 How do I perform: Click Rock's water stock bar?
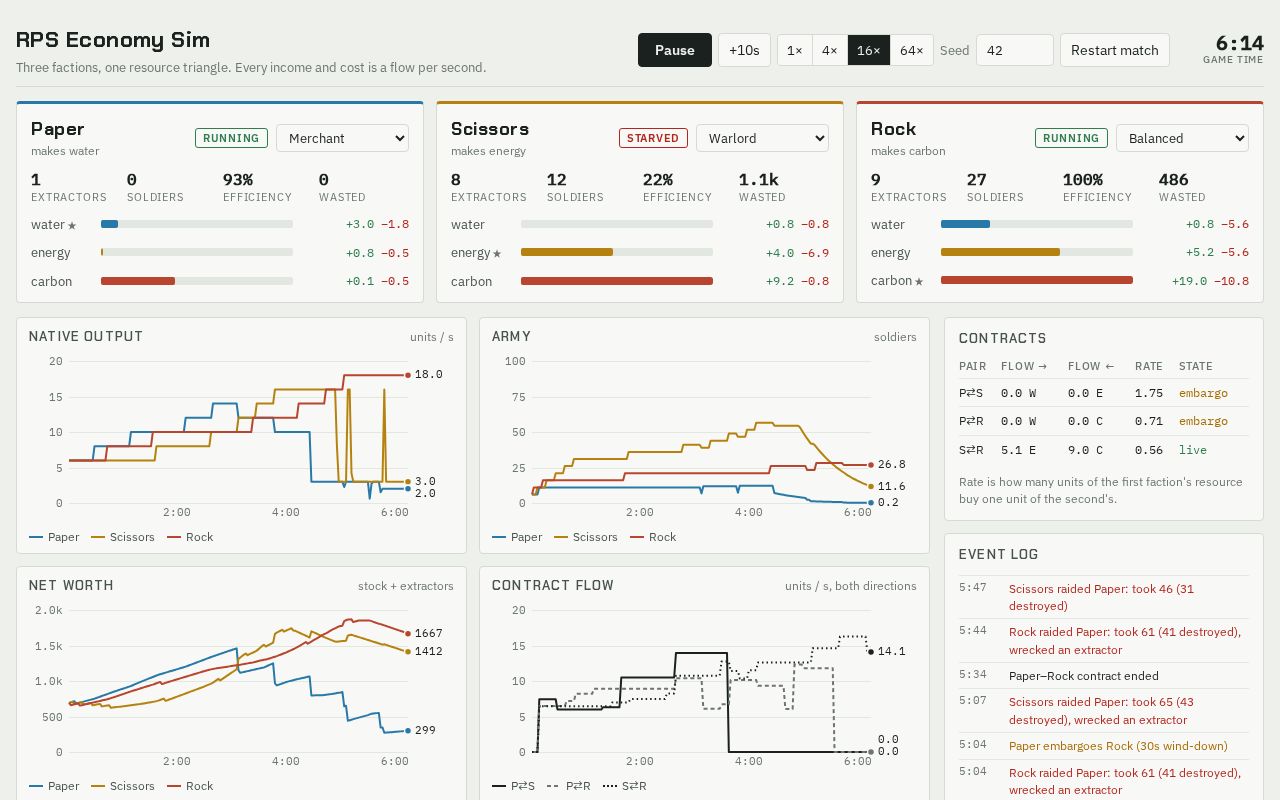[1037, 224]
